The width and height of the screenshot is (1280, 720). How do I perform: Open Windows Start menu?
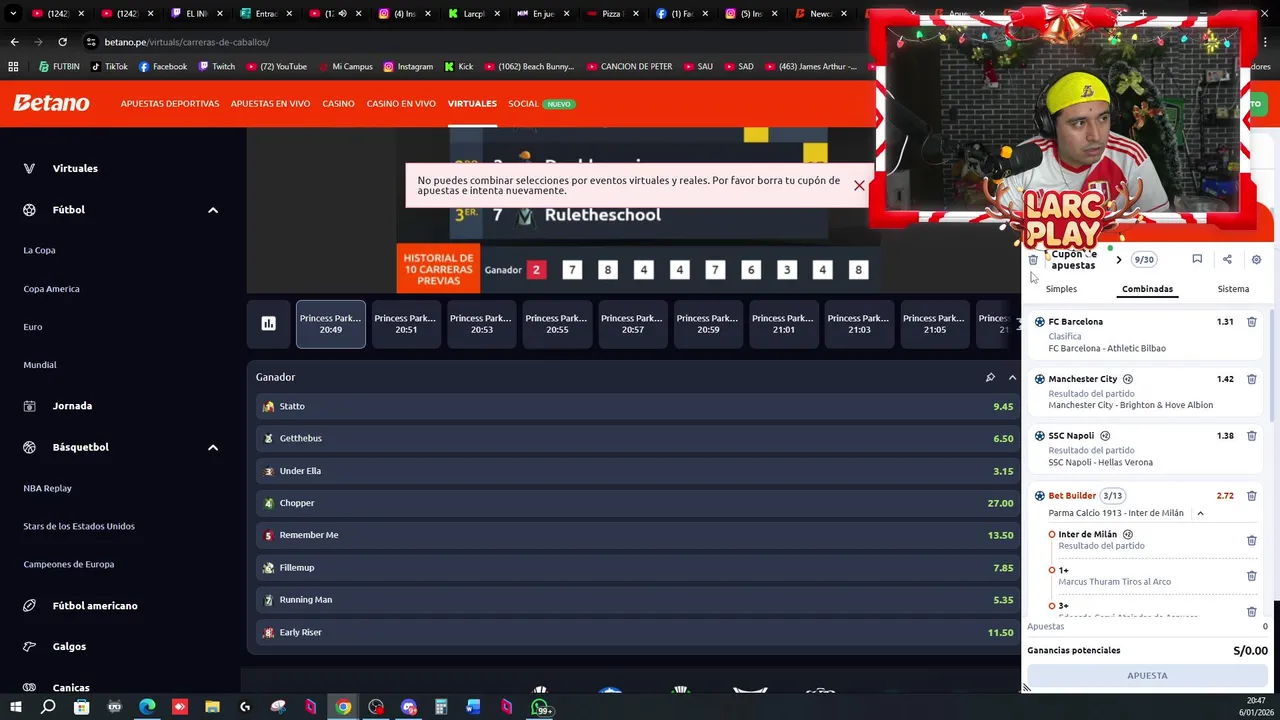click(x=15, y=707)
